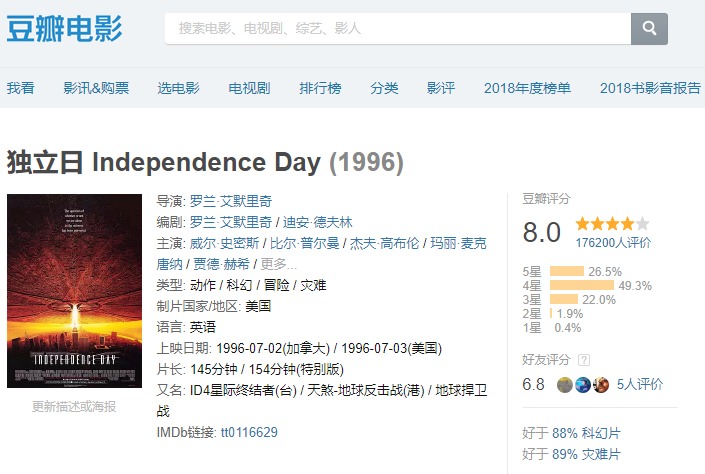Open the 5人评价 friends rating link

tap(640, 384)
